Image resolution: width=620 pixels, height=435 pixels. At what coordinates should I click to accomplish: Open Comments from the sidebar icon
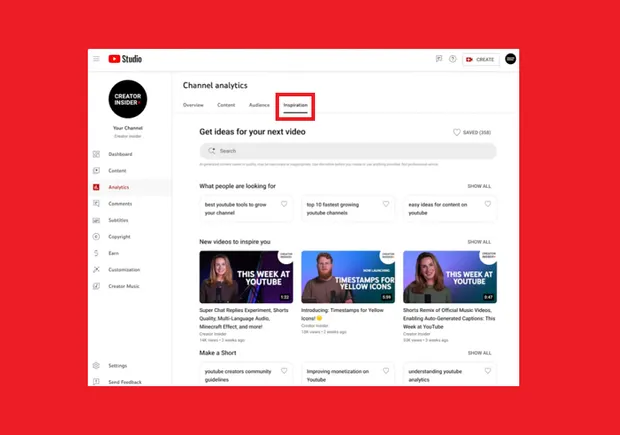pyautogui.click(x=97, y=203)
